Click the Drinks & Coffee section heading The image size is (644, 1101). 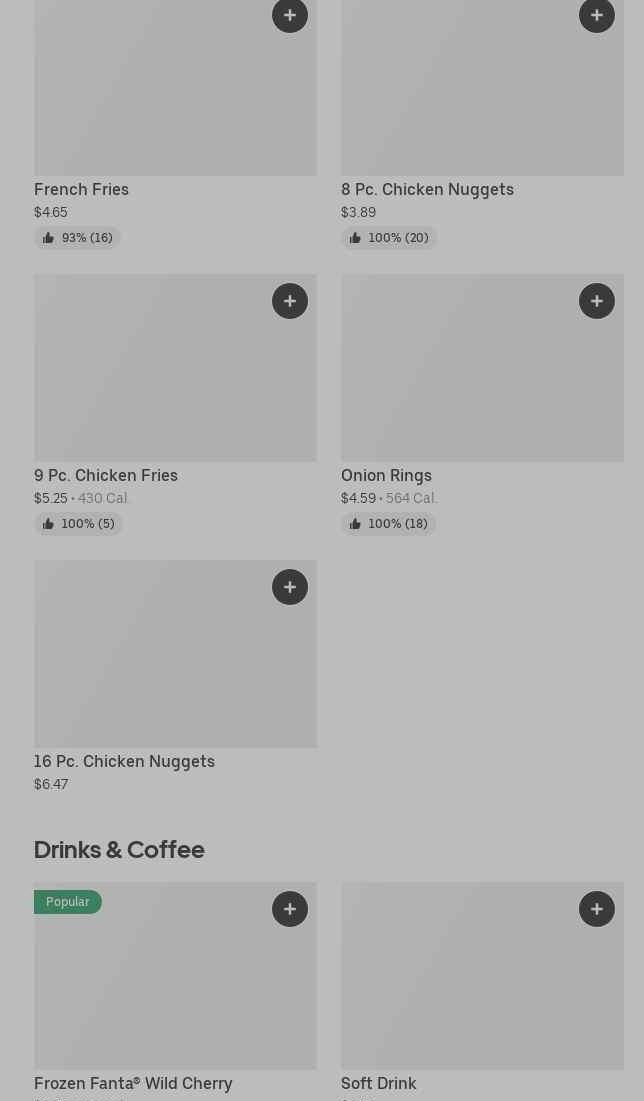(x=119, y=849)
